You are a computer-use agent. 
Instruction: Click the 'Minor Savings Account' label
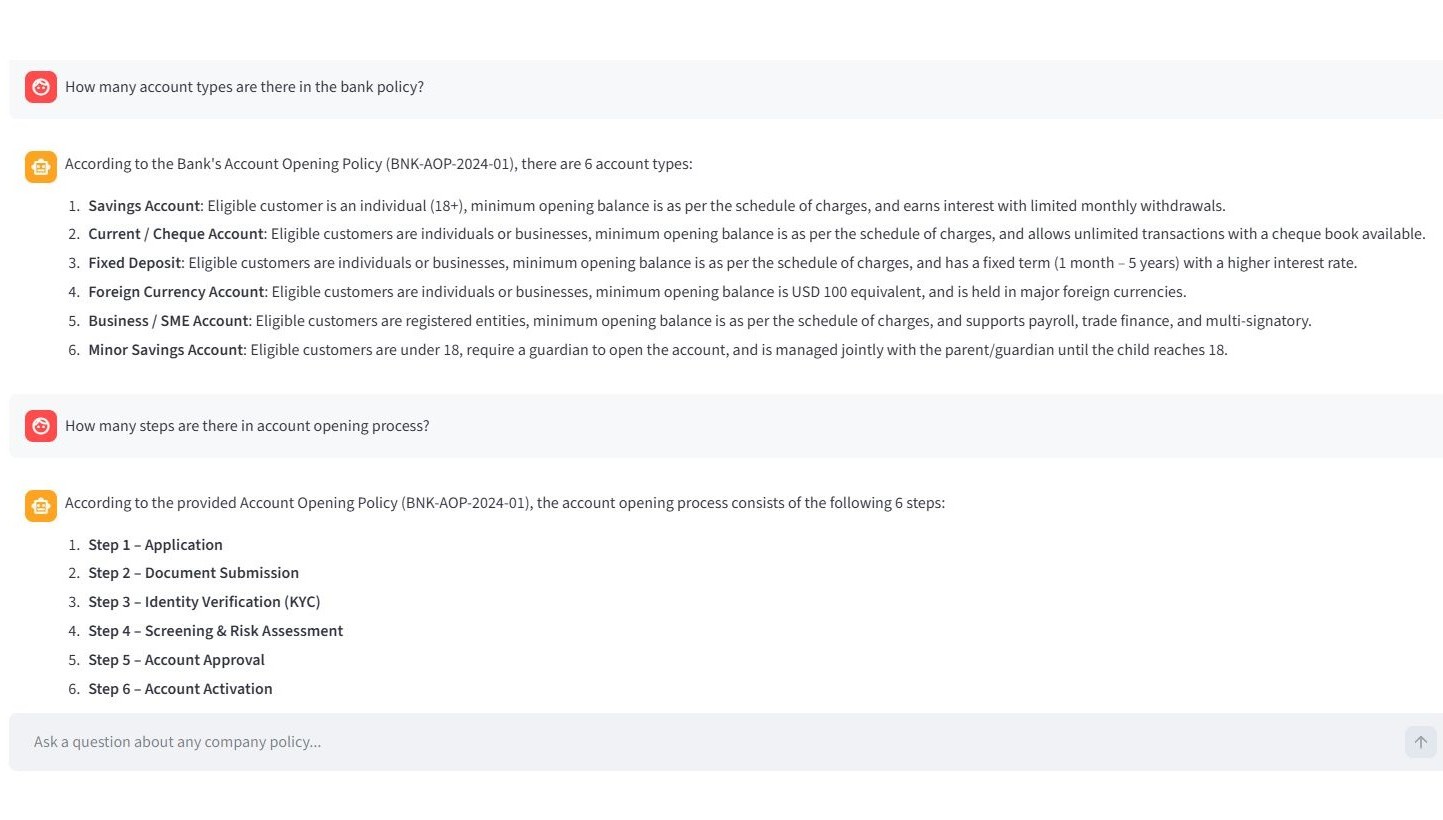[165, 350]
